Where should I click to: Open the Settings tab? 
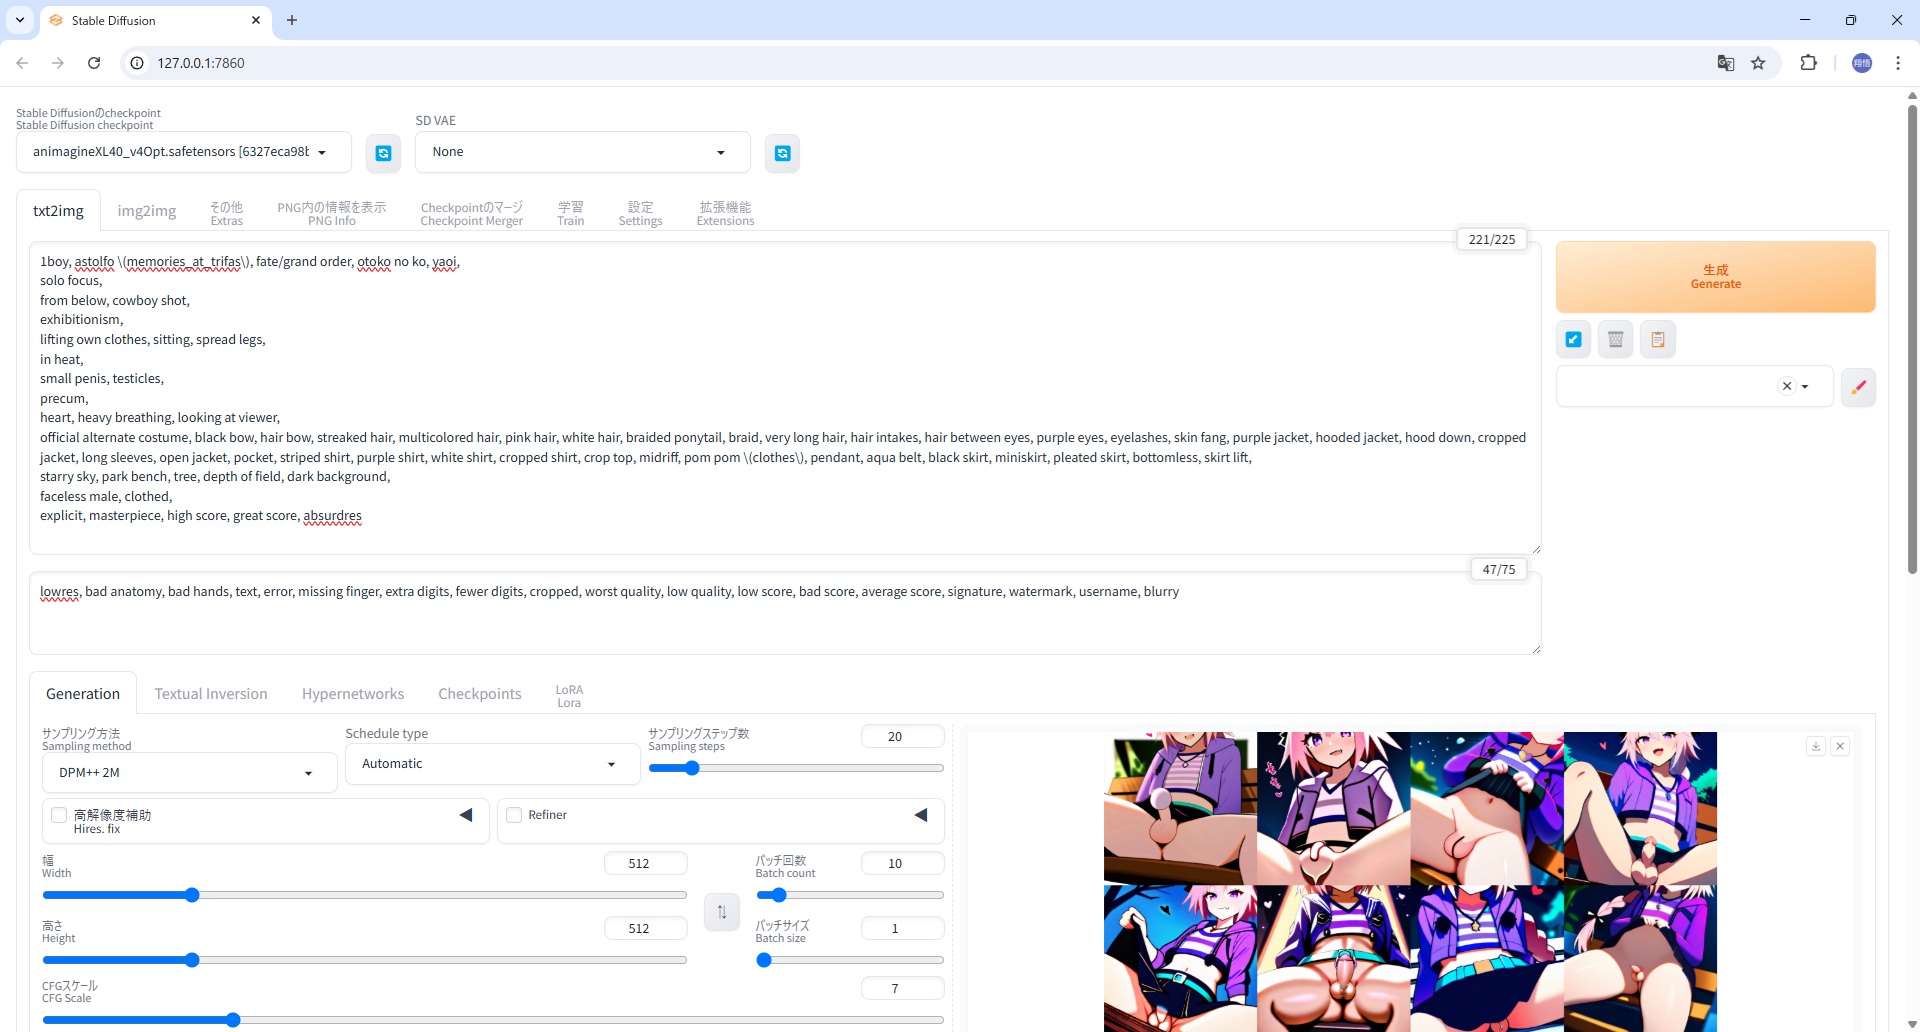640,214
